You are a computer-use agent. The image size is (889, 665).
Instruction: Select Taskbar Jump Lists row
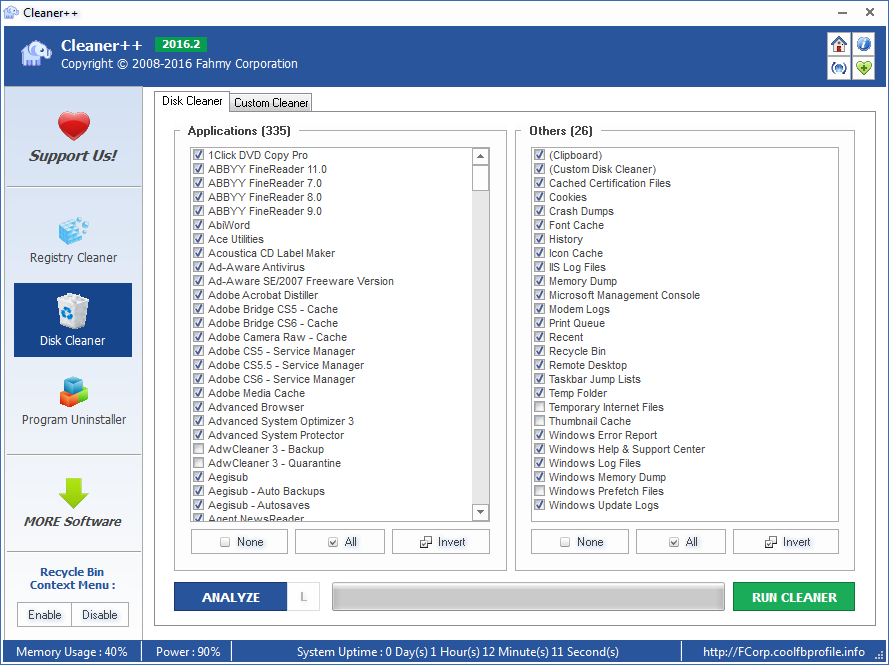[594, 379]
